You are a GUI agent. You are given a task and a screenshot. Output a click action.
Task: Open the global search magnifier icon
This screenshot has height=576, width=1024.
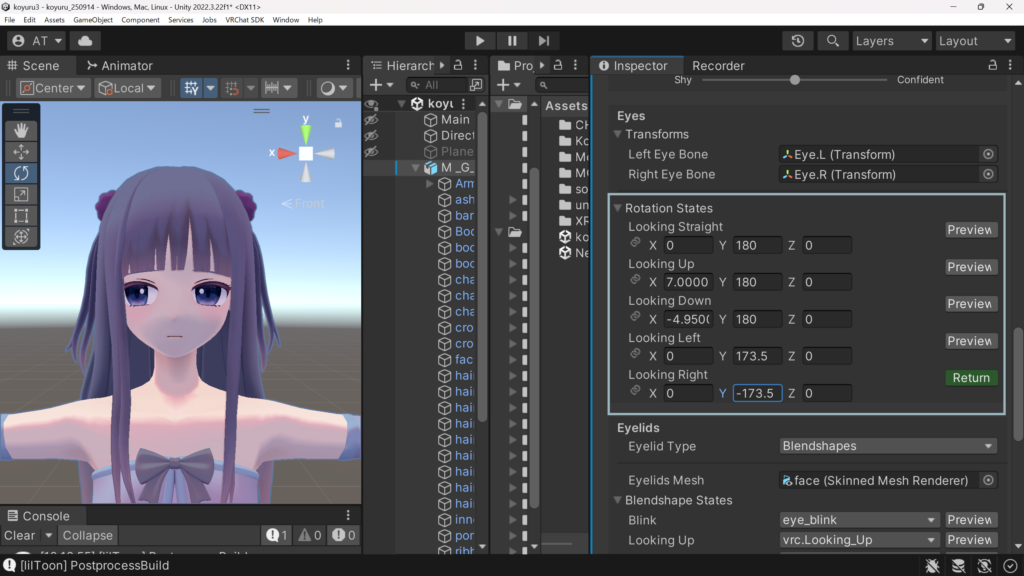click(833, 41)
